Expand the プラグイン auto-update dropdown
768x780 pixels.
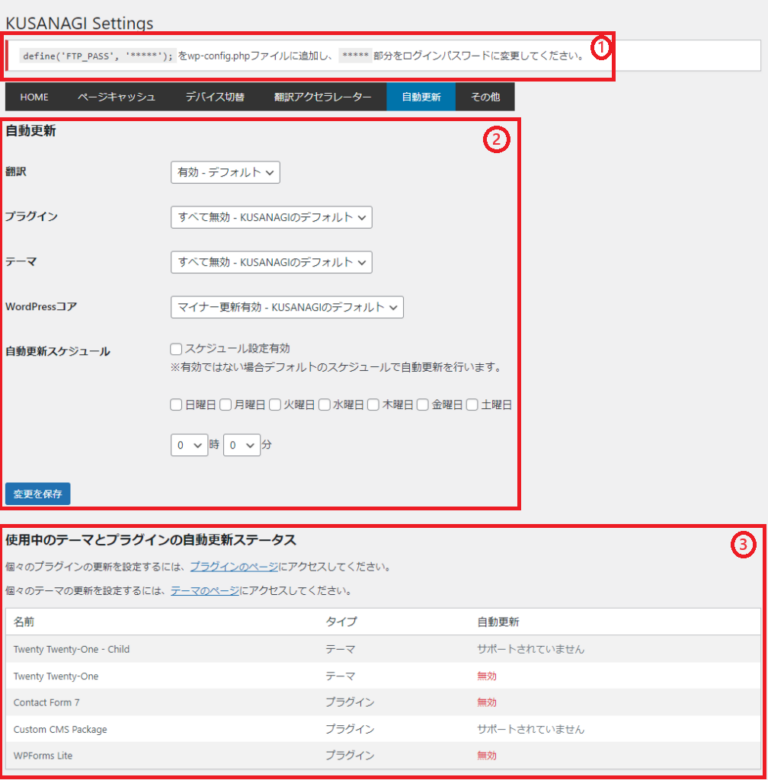click(271, 217)
